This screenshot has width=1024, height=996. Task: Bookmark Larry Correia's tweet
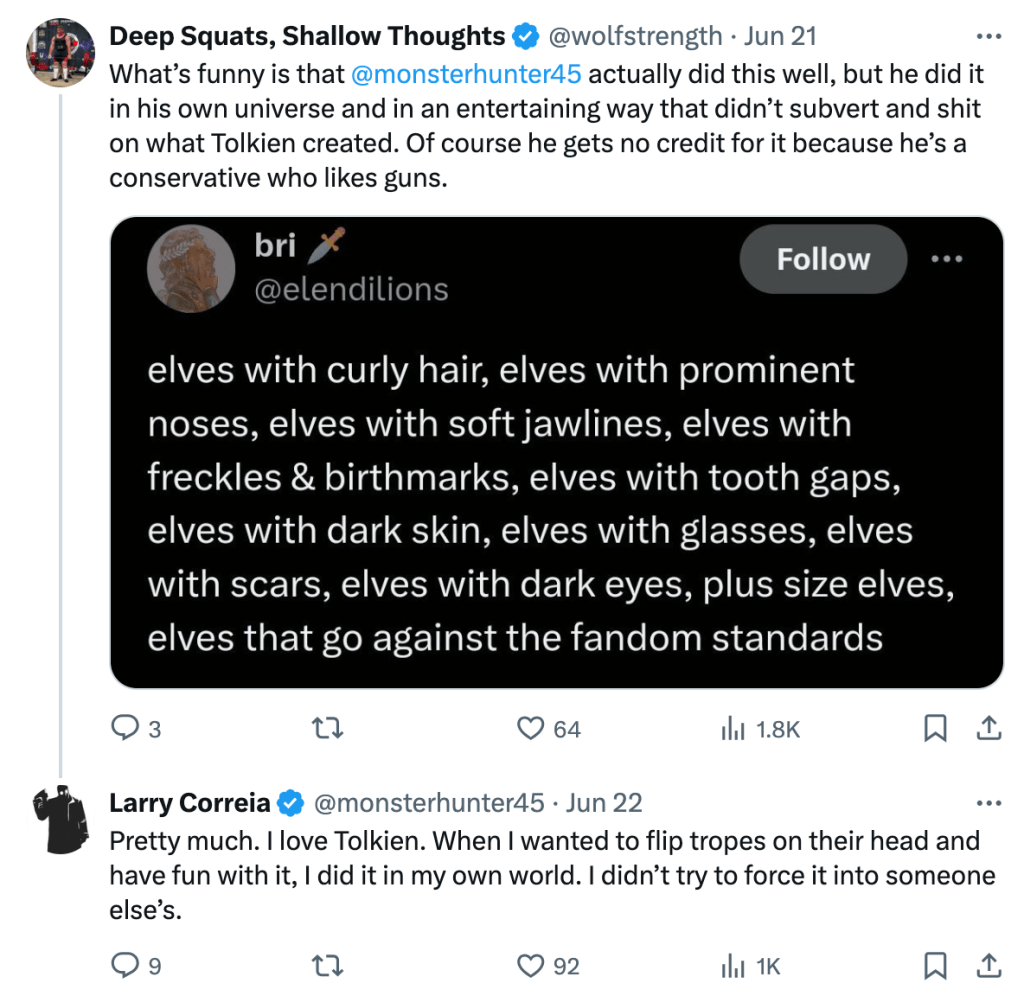click(x=935, y=966)
